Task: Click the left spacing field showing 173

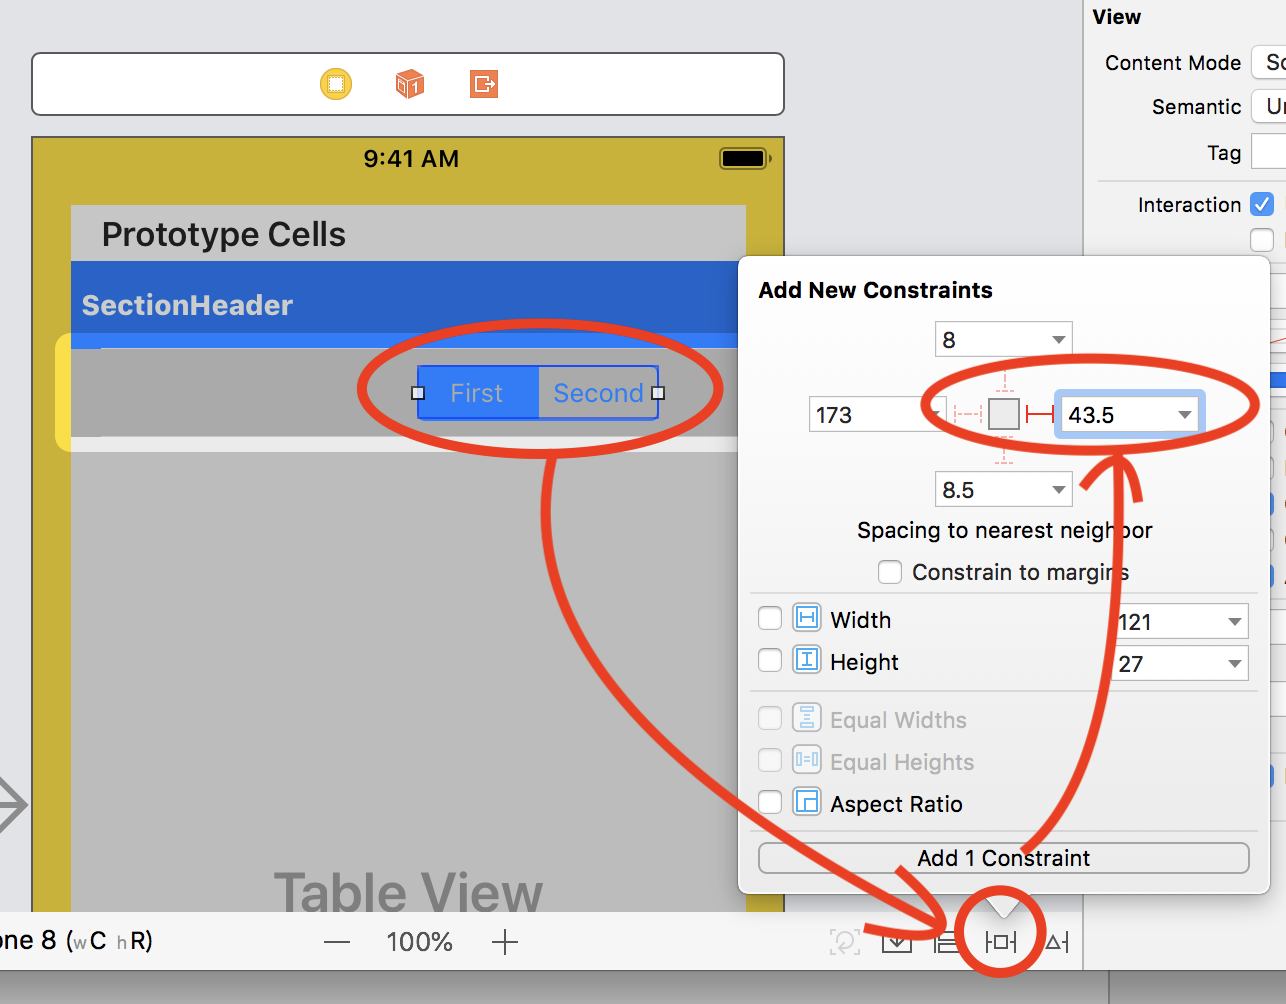Action: click(x=877, y=413)
